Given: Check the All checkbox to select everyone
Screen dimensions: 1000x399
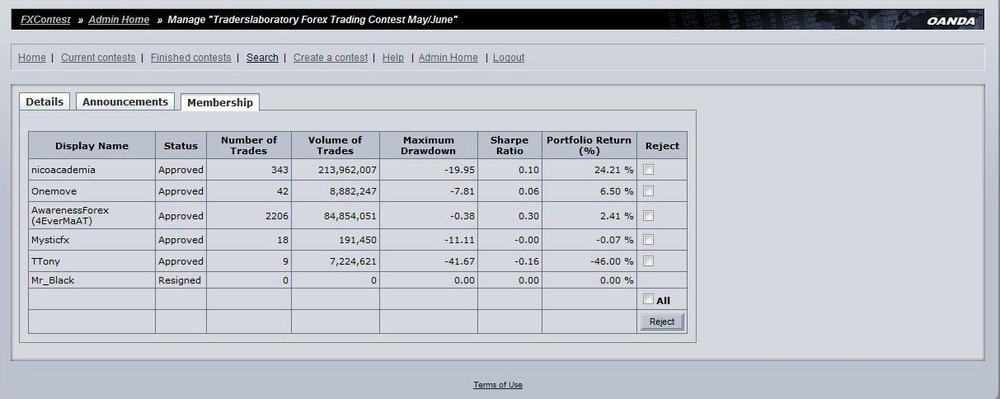Looking at the screenshot, I should tap(649, 299).
